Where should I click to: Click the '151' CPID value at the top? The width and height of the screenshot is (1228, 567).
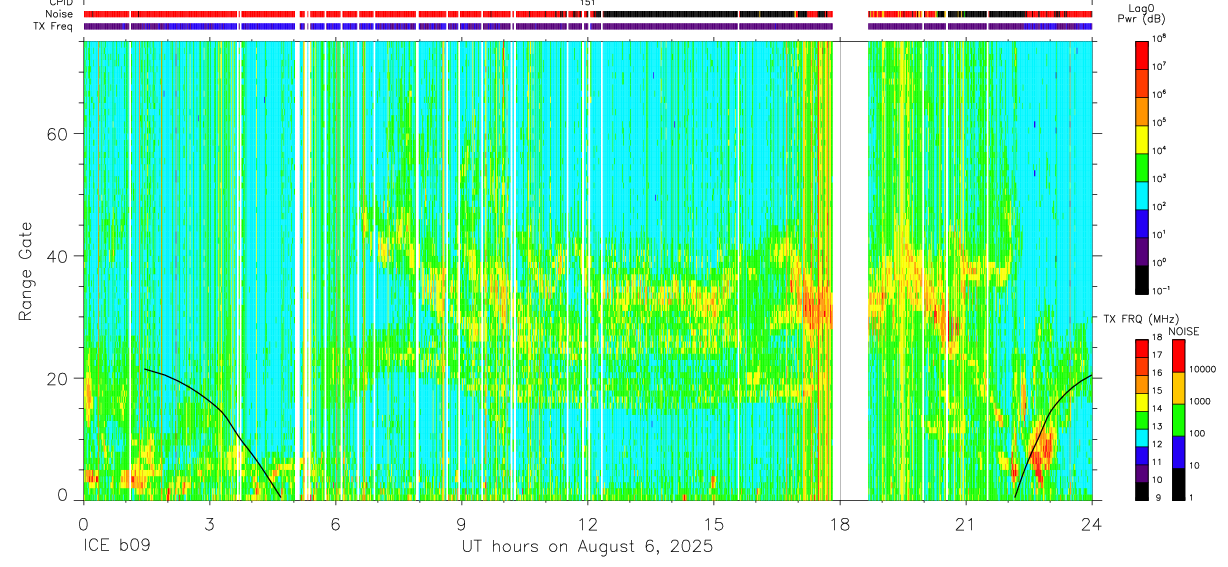[x=588, y=3]
